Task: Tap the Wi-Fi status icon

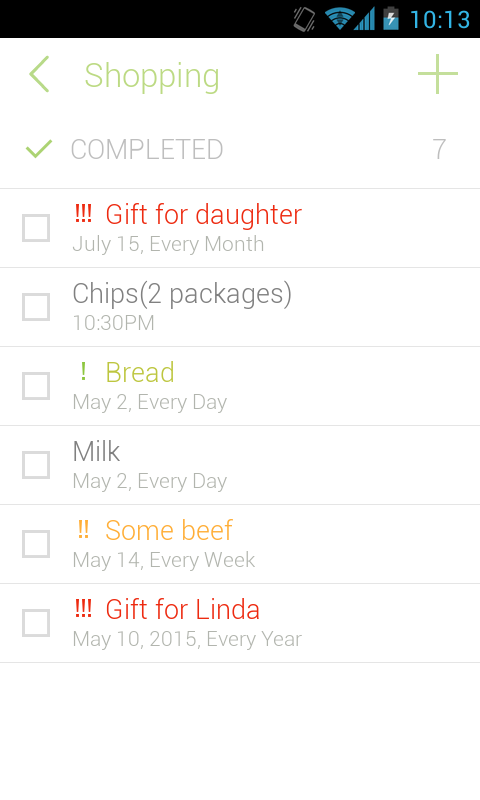Action: pos(339,19)
